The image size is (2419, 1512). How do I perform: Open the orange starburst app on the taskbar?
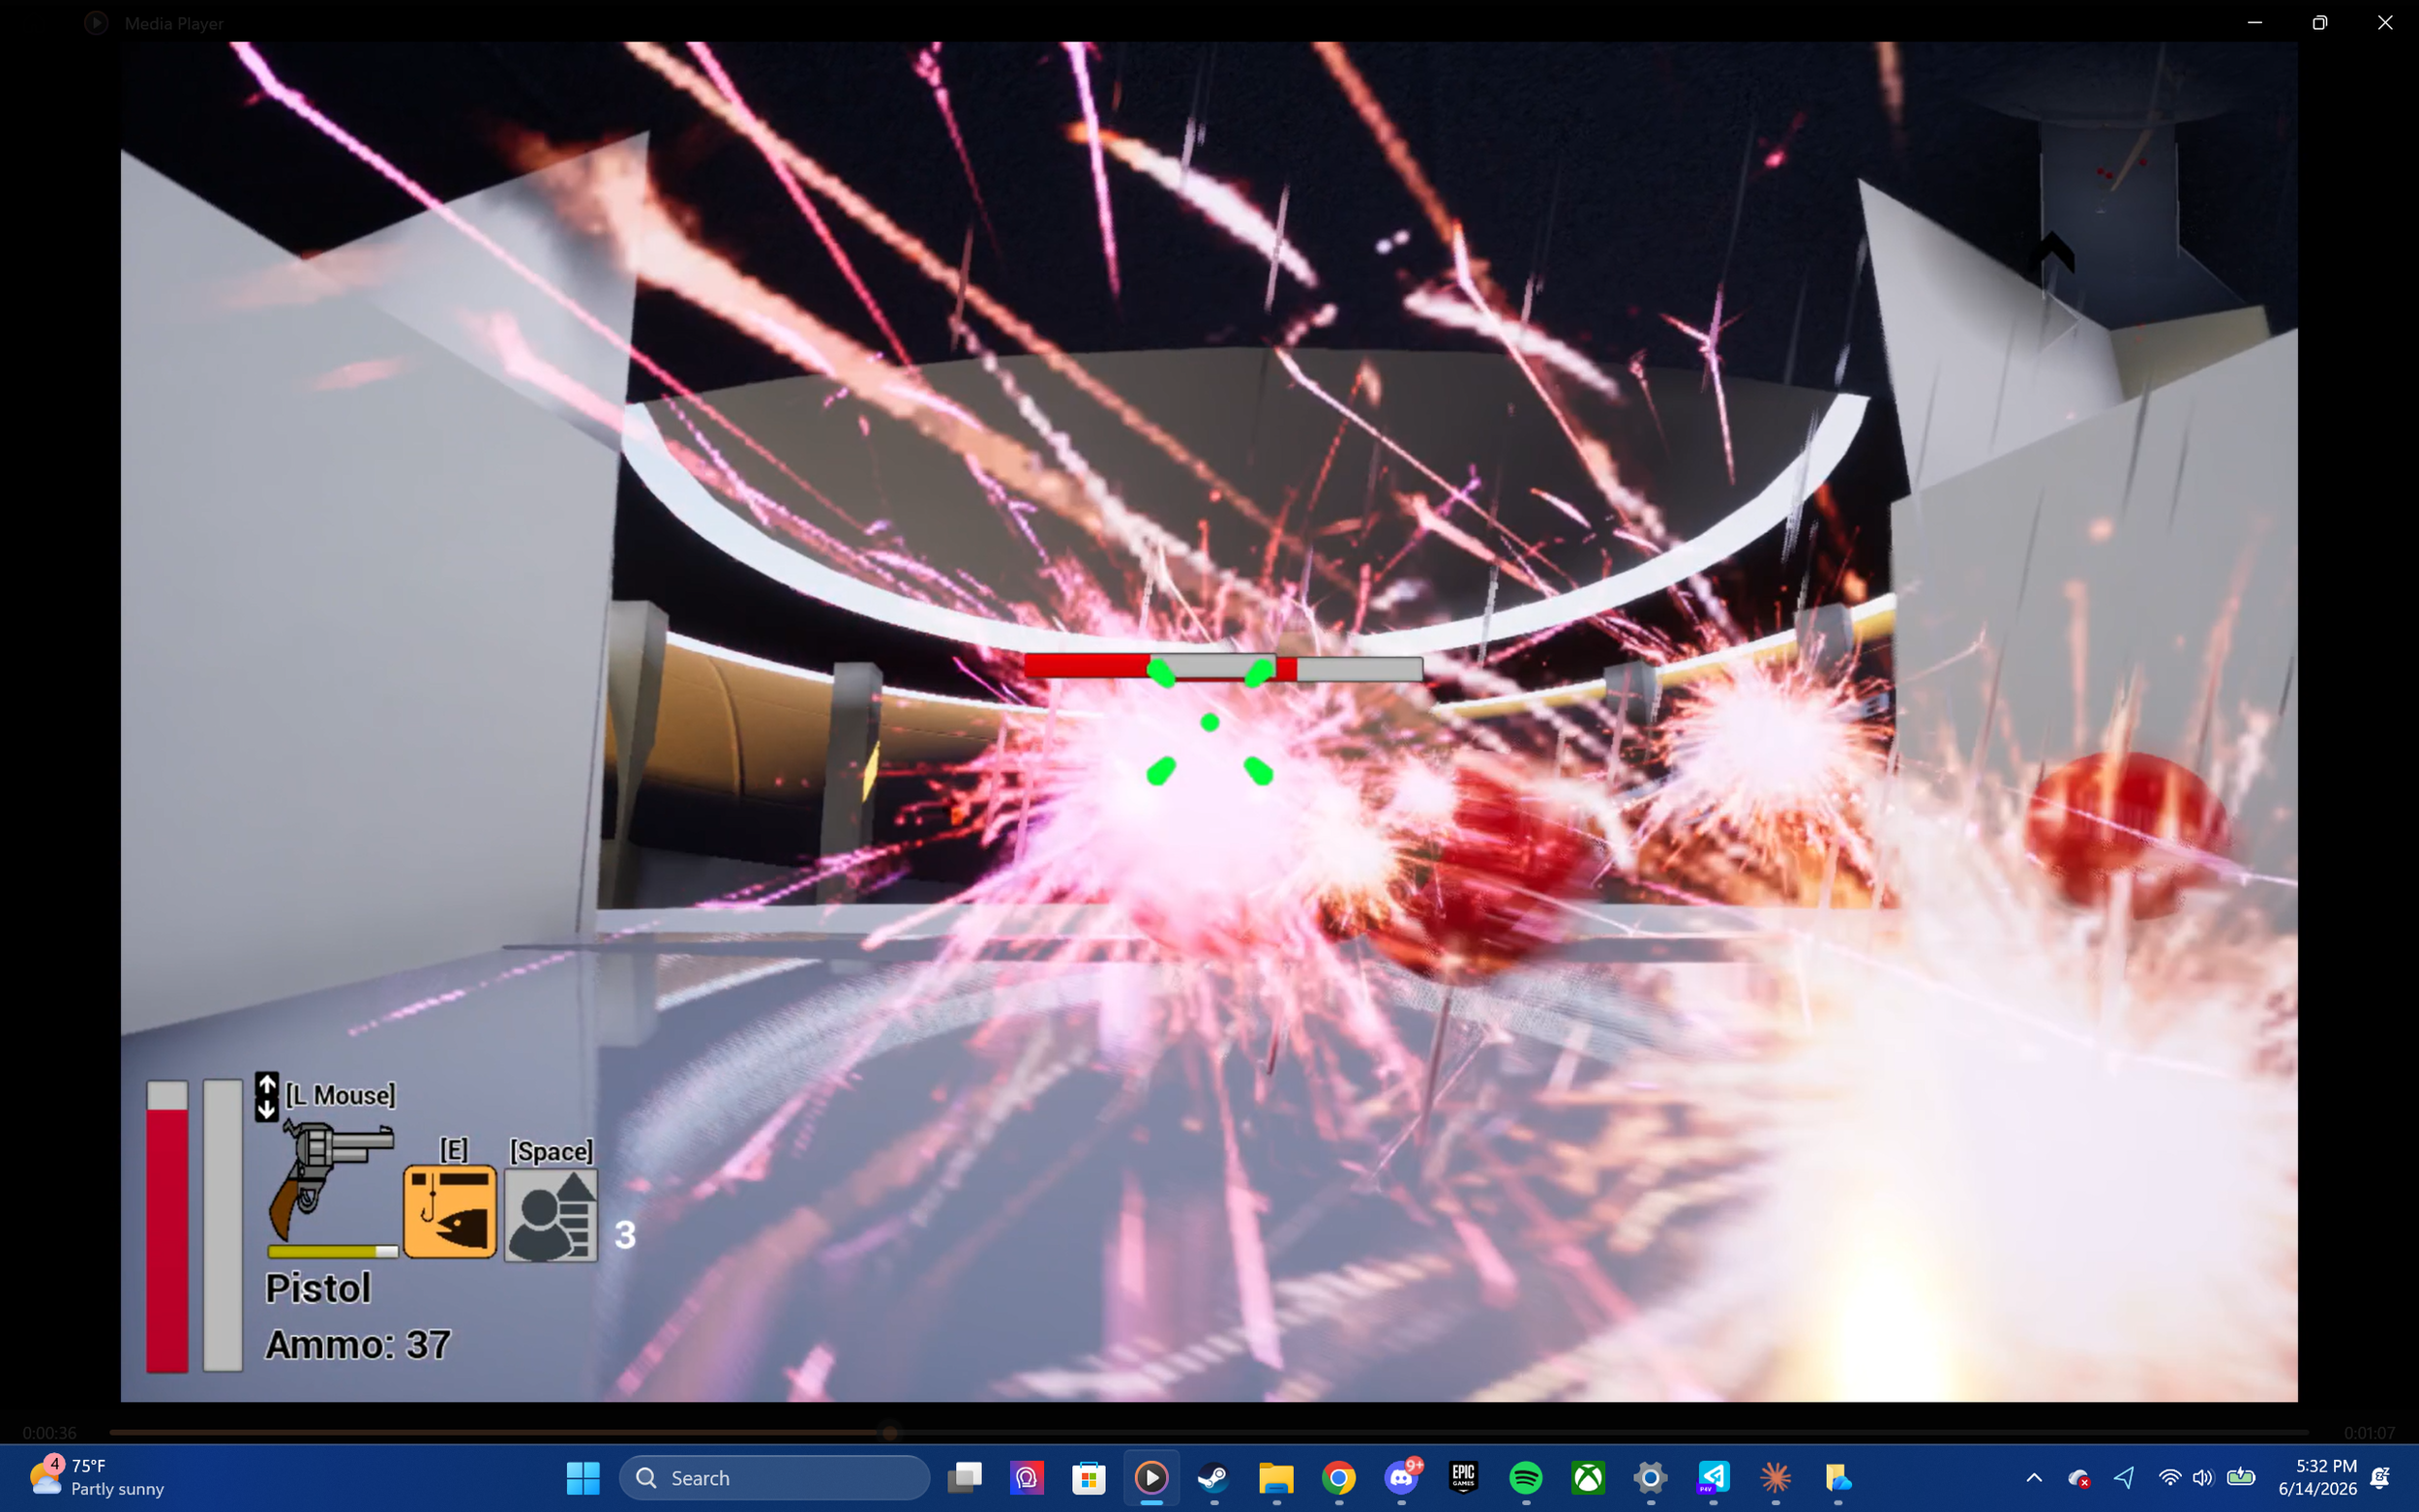click(1776, 1477)
